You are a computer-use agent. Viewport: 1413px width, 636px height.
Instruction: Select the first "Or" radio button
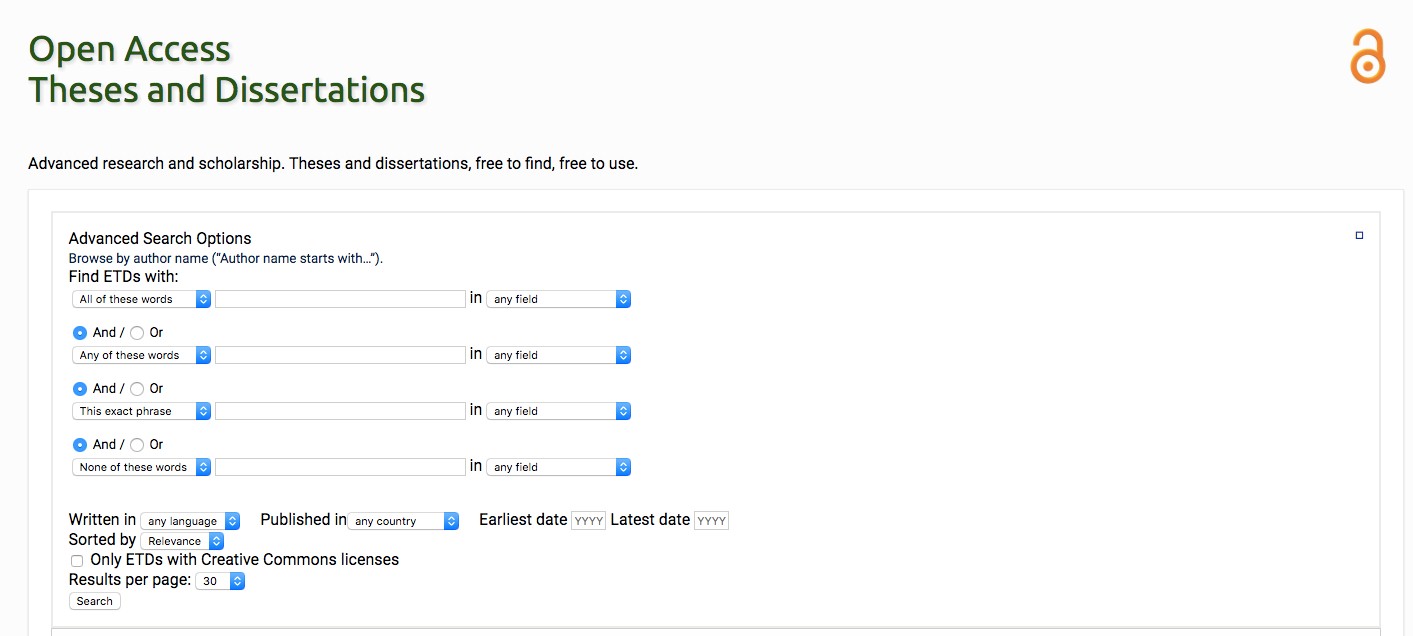(137, 333)
